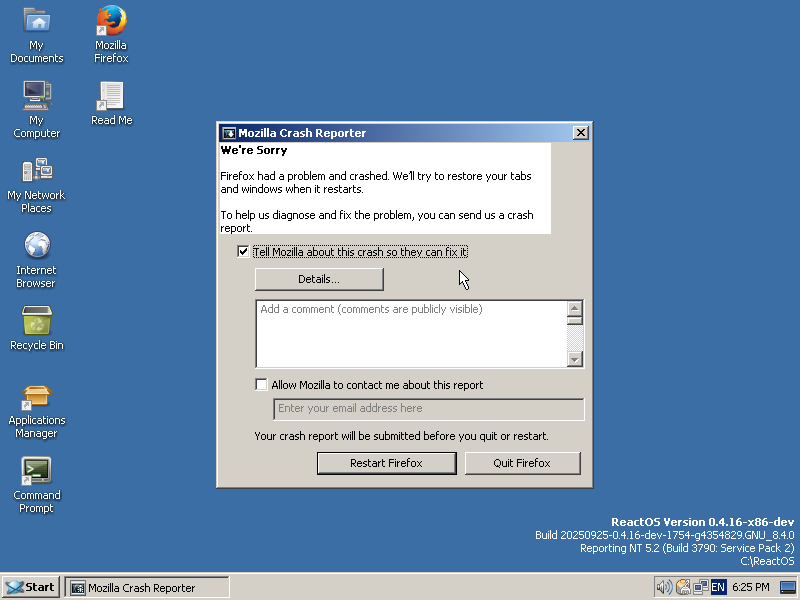The height and width of the screenshot is (600, 800).
Task: Open My Documents folder icon
Action: point(36,21)
